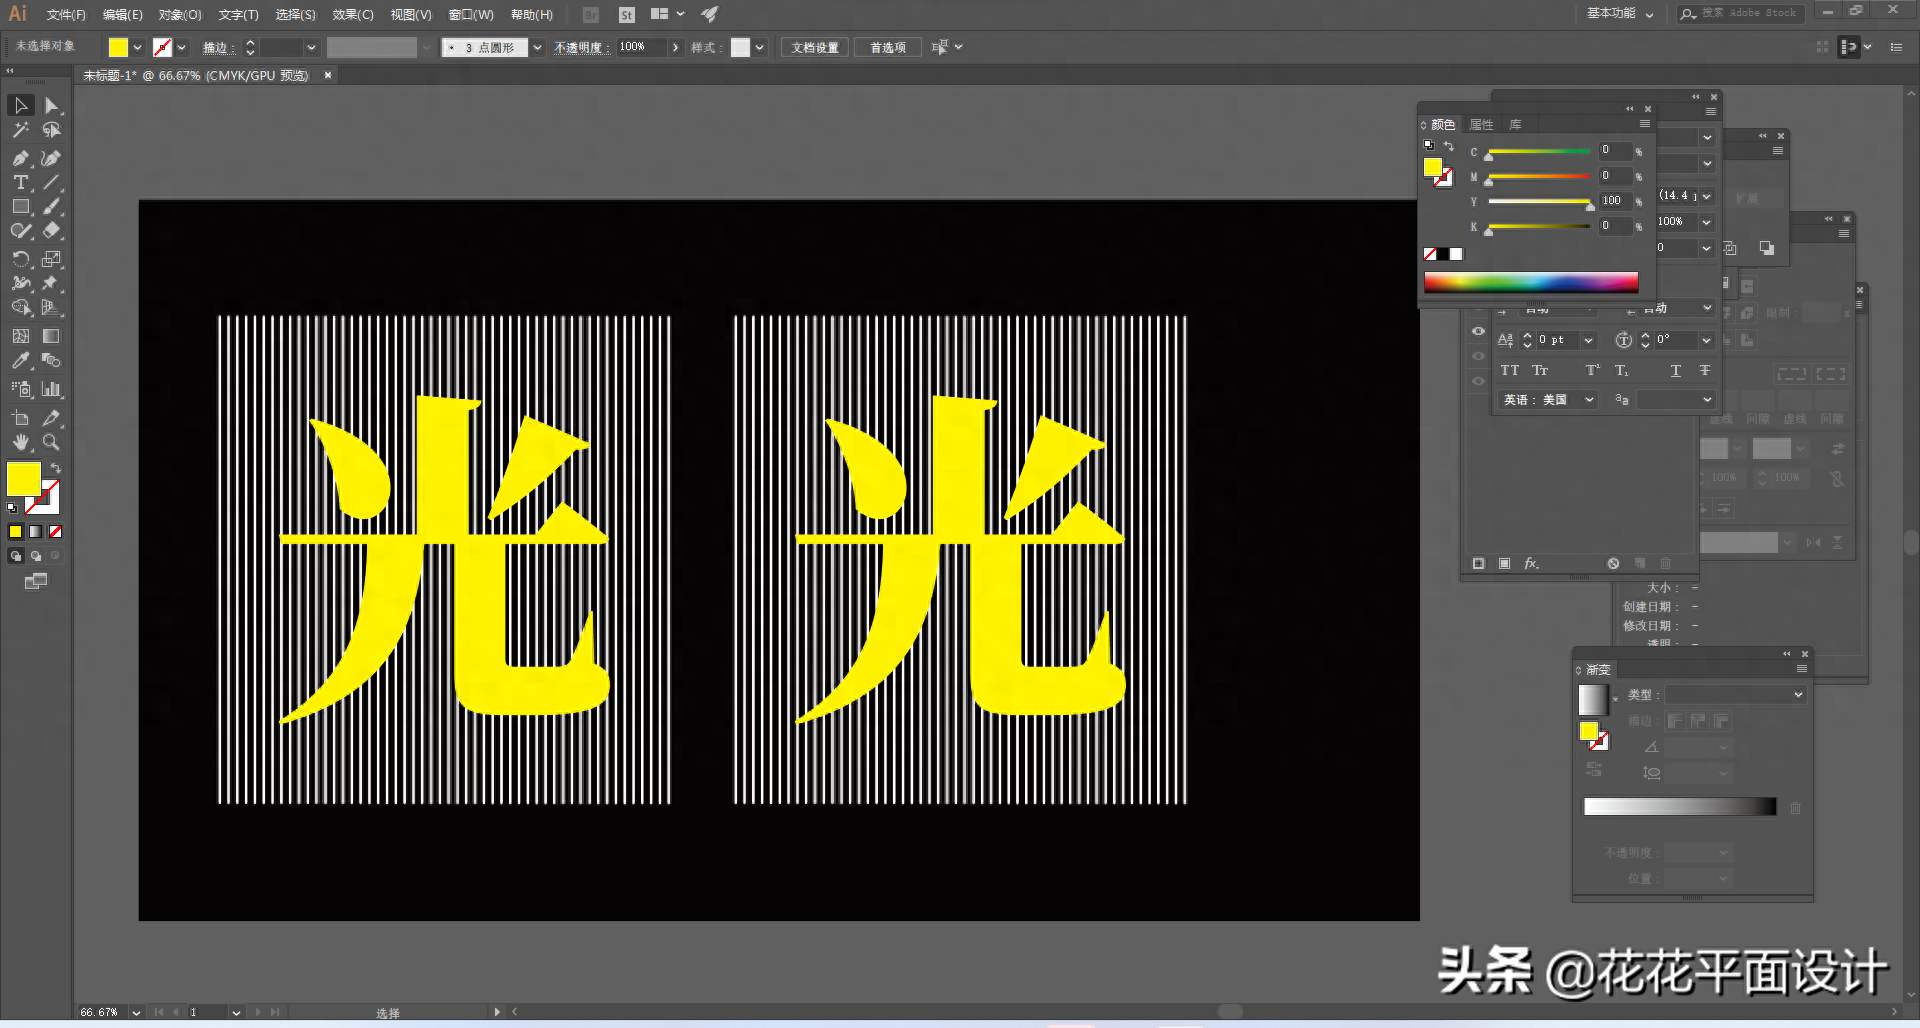The width and height of the screenshot is (1920, 1028).
Task: Switch to the 属性 panel tab
Action: (1481, 125)
